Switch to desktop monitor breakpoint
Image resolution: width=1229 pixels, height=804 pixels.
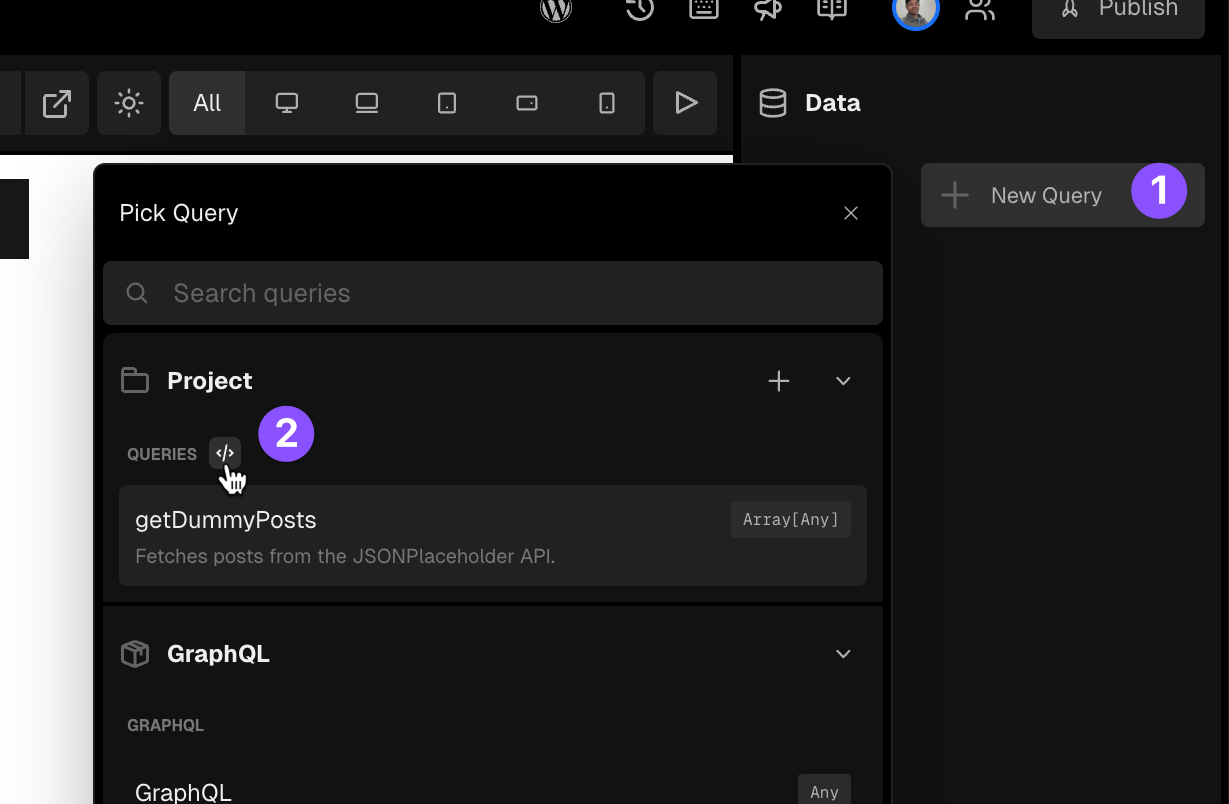[287, 103]
